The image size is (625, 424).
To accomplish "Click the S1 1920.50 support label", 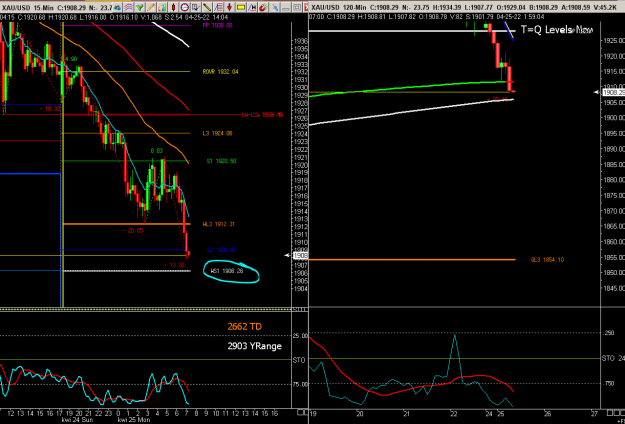I will pyautogui.click(x=221, y=161).
